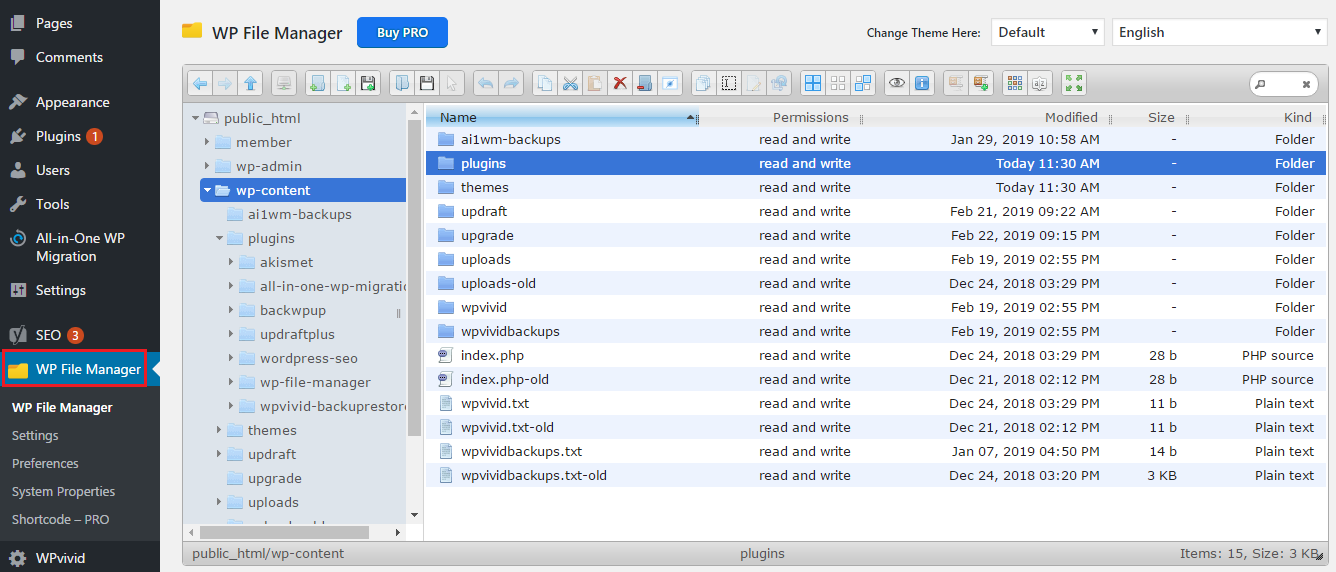1336x572 pixels.
Task: Click the duplicate toolbar icon
Action: [703, 83]
